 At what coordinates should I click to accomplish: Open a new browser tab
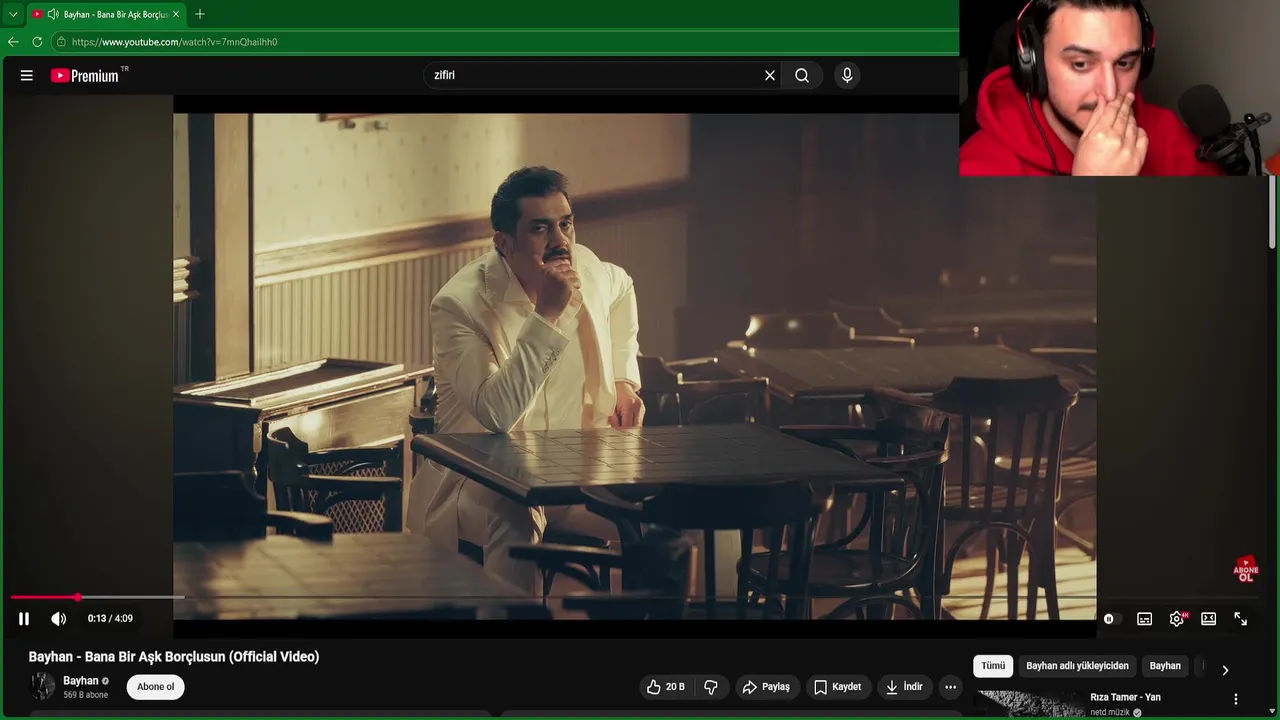200,14
